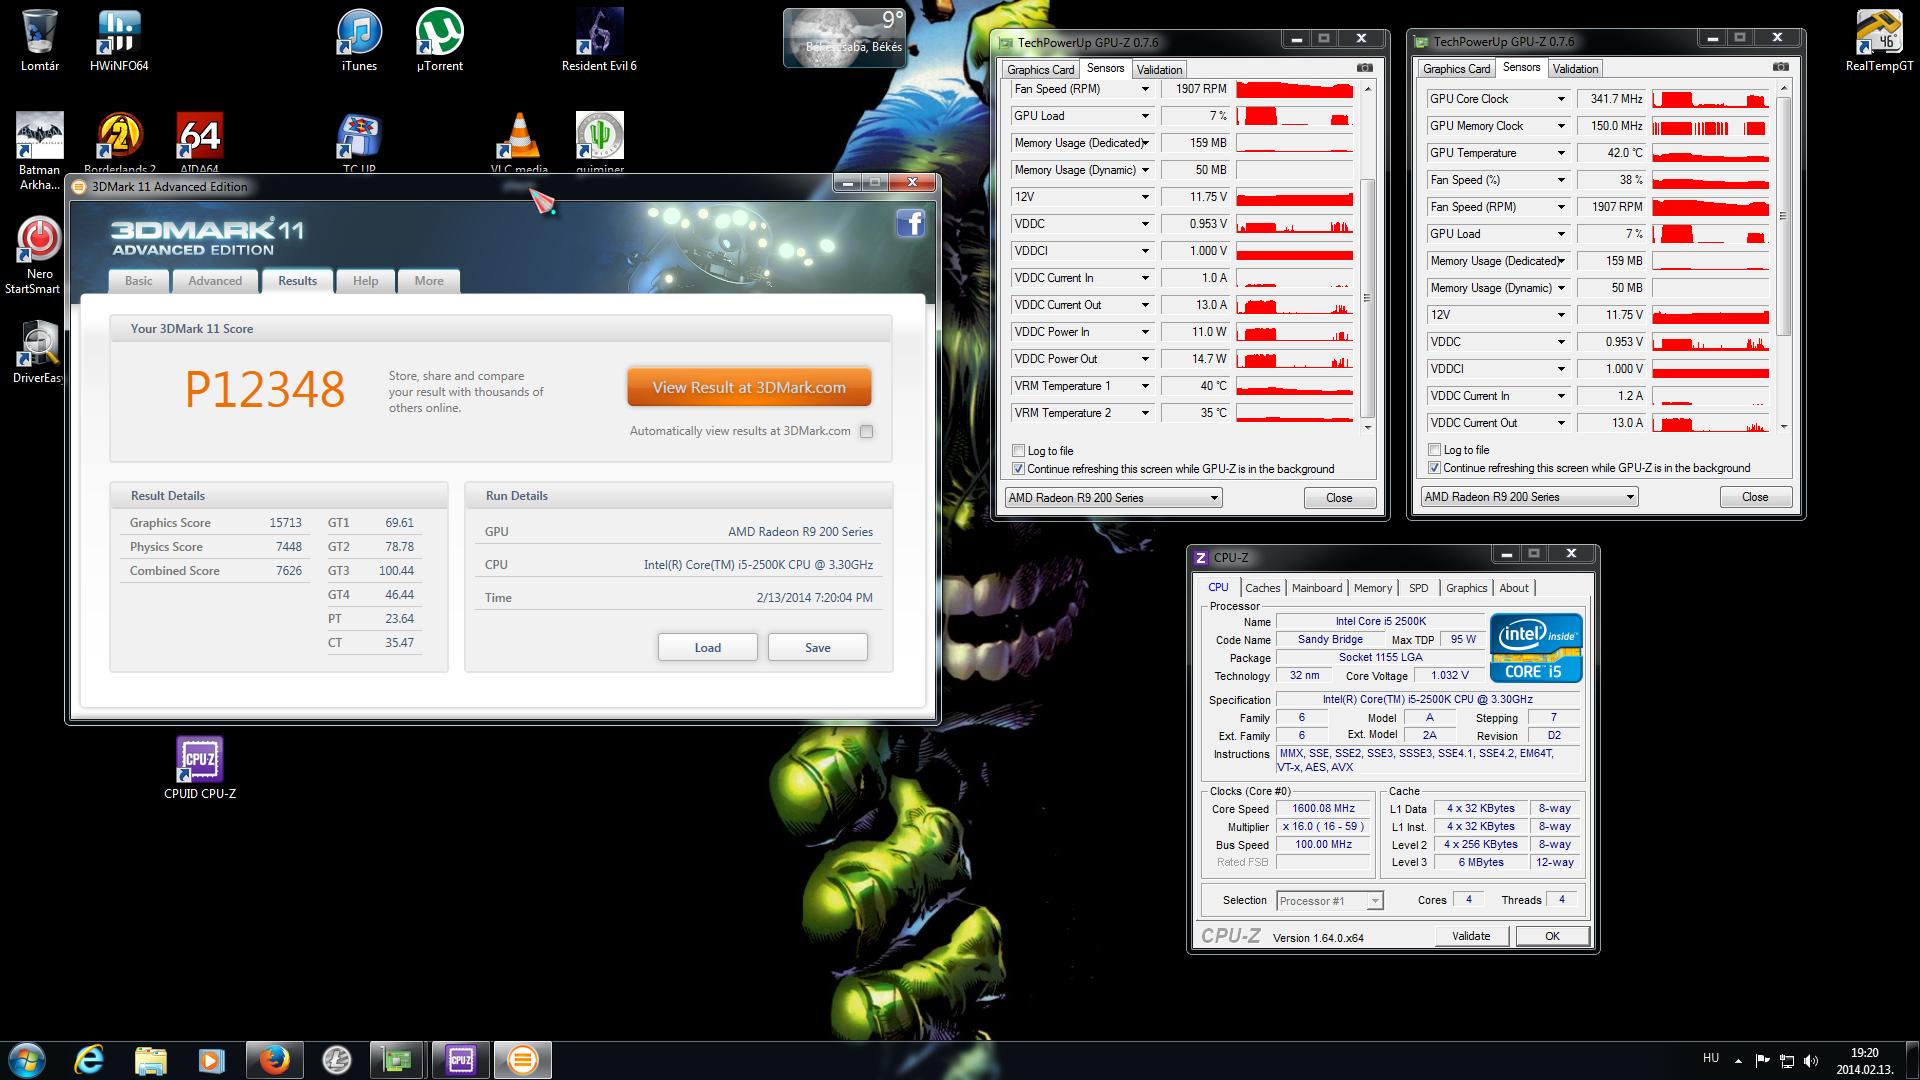Expand Fan Speed (RPM) dropdown in left GPU-Z

[x=1145, y=89]
